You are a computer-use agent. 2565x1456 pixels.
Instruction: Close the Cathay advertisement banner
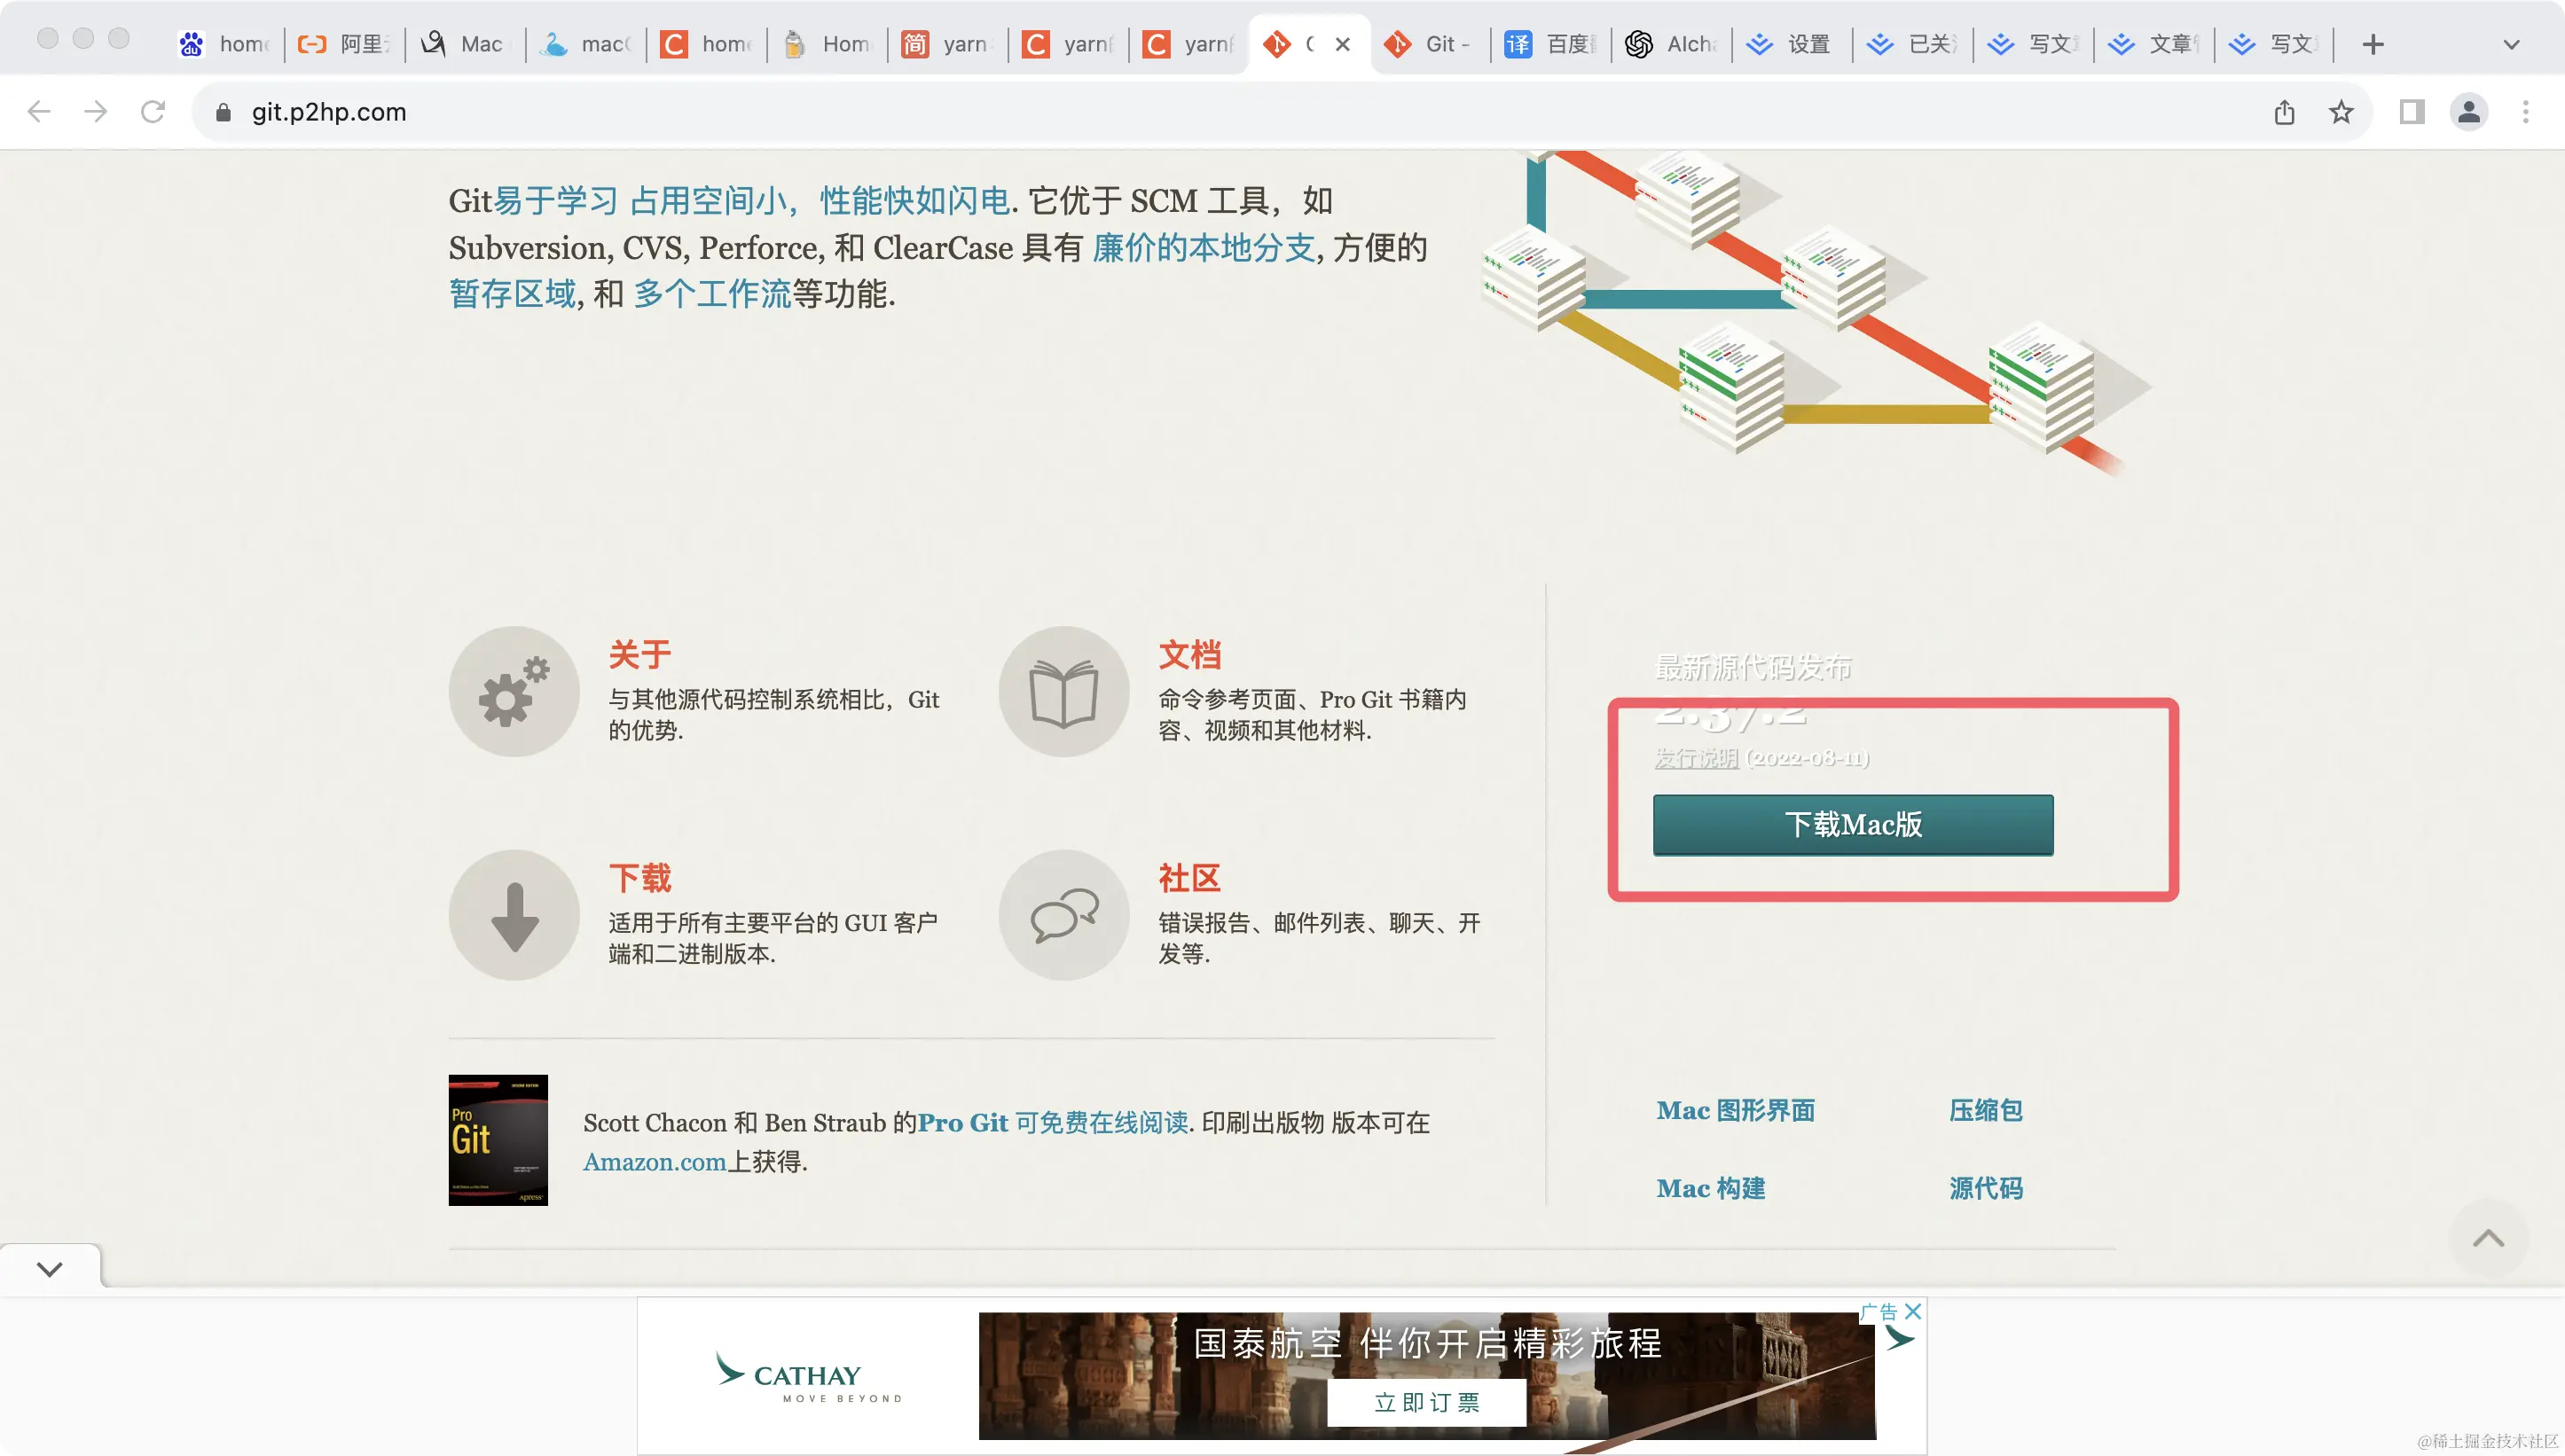[x=1913, y=1310]
